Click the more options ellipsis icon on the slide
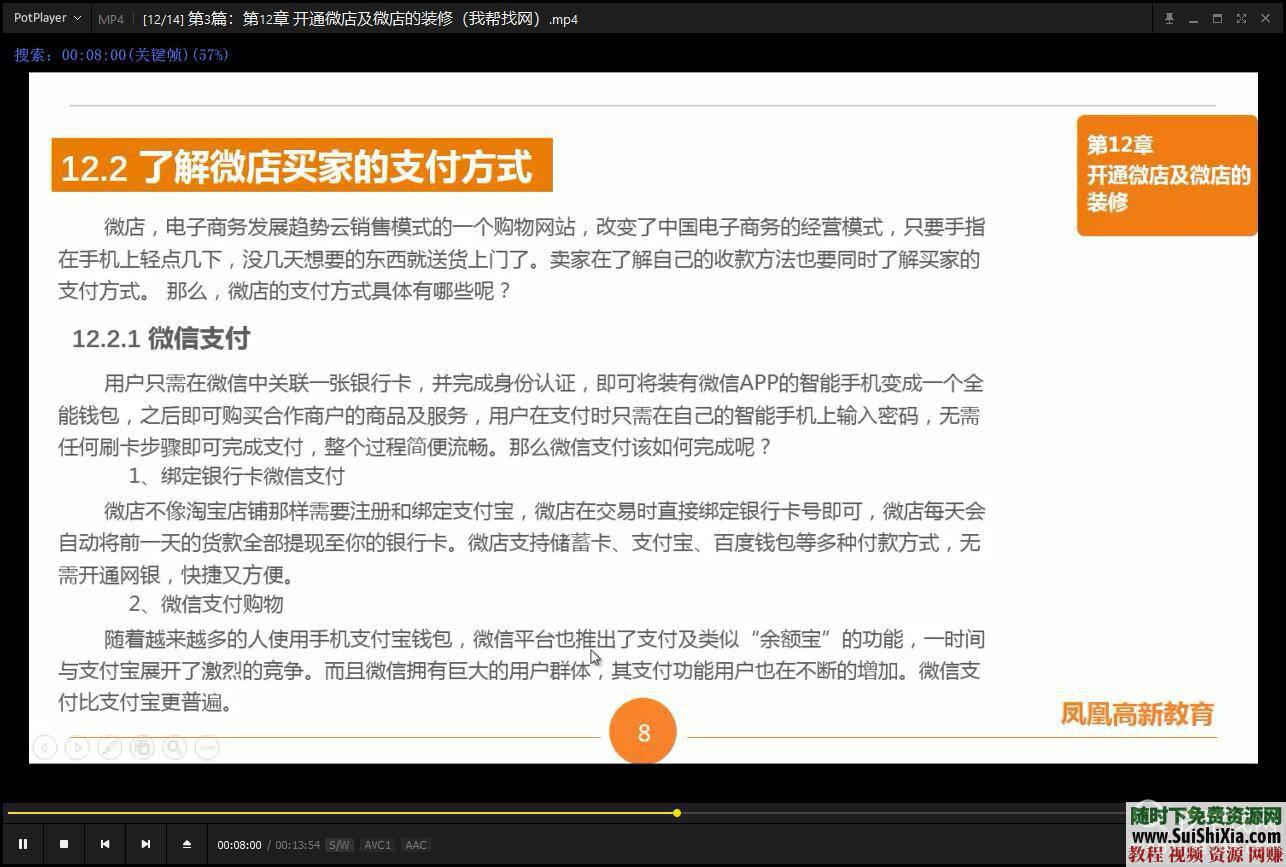Viewport: 1286px width, 867px height. pos(207,747)
